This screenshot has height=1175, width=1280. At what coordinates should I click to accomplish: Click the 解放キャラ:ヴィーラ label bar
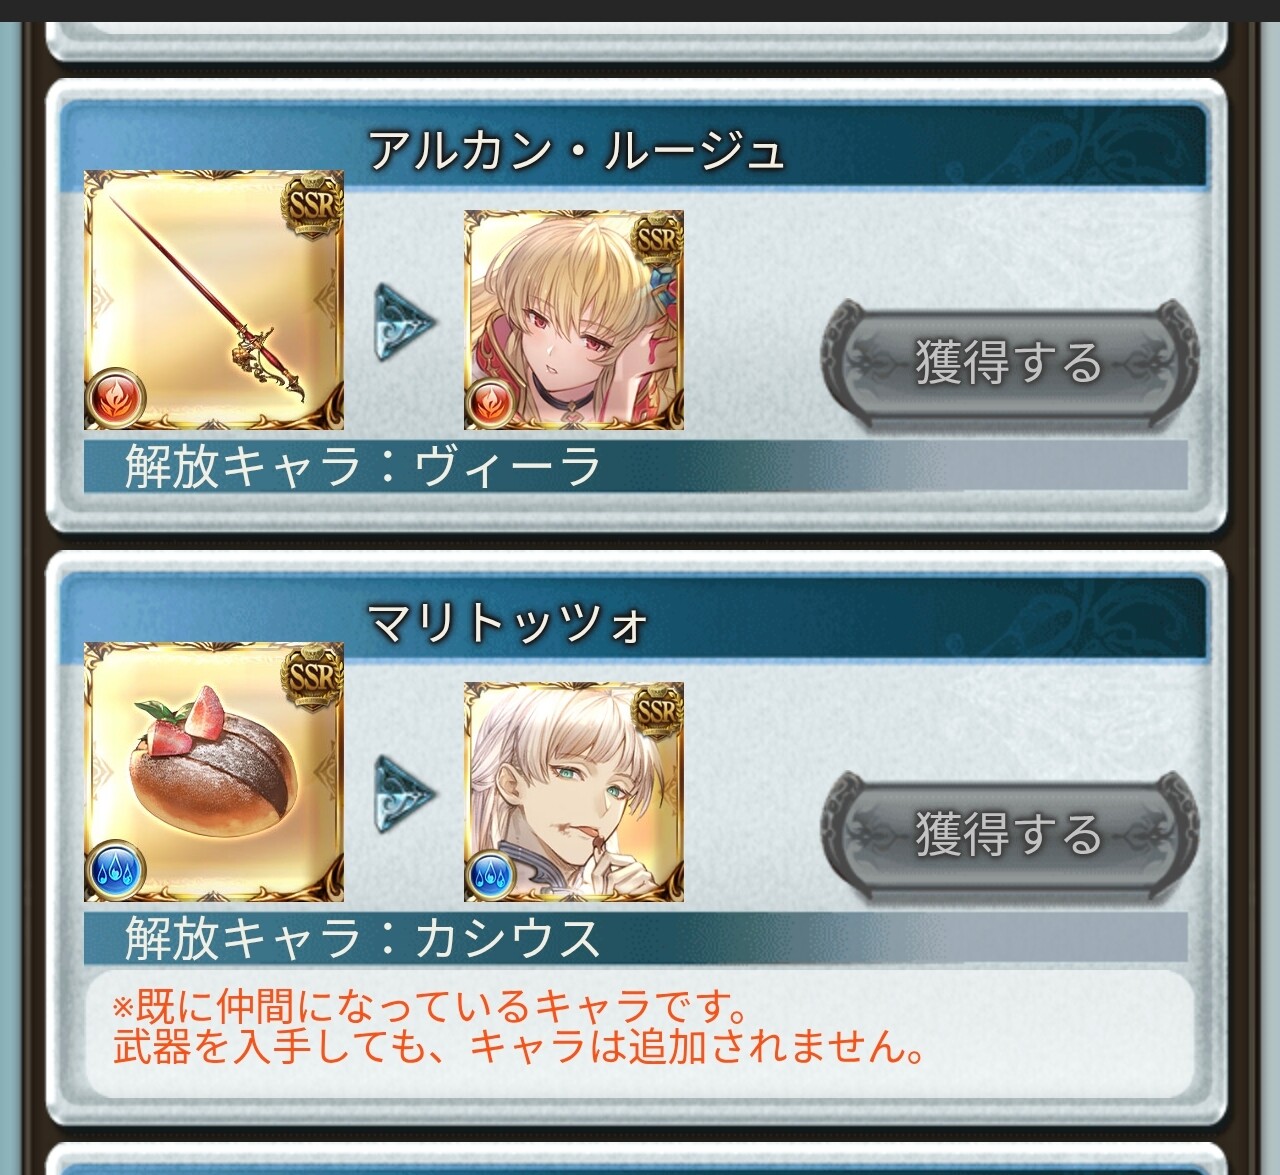pos(636,466)
